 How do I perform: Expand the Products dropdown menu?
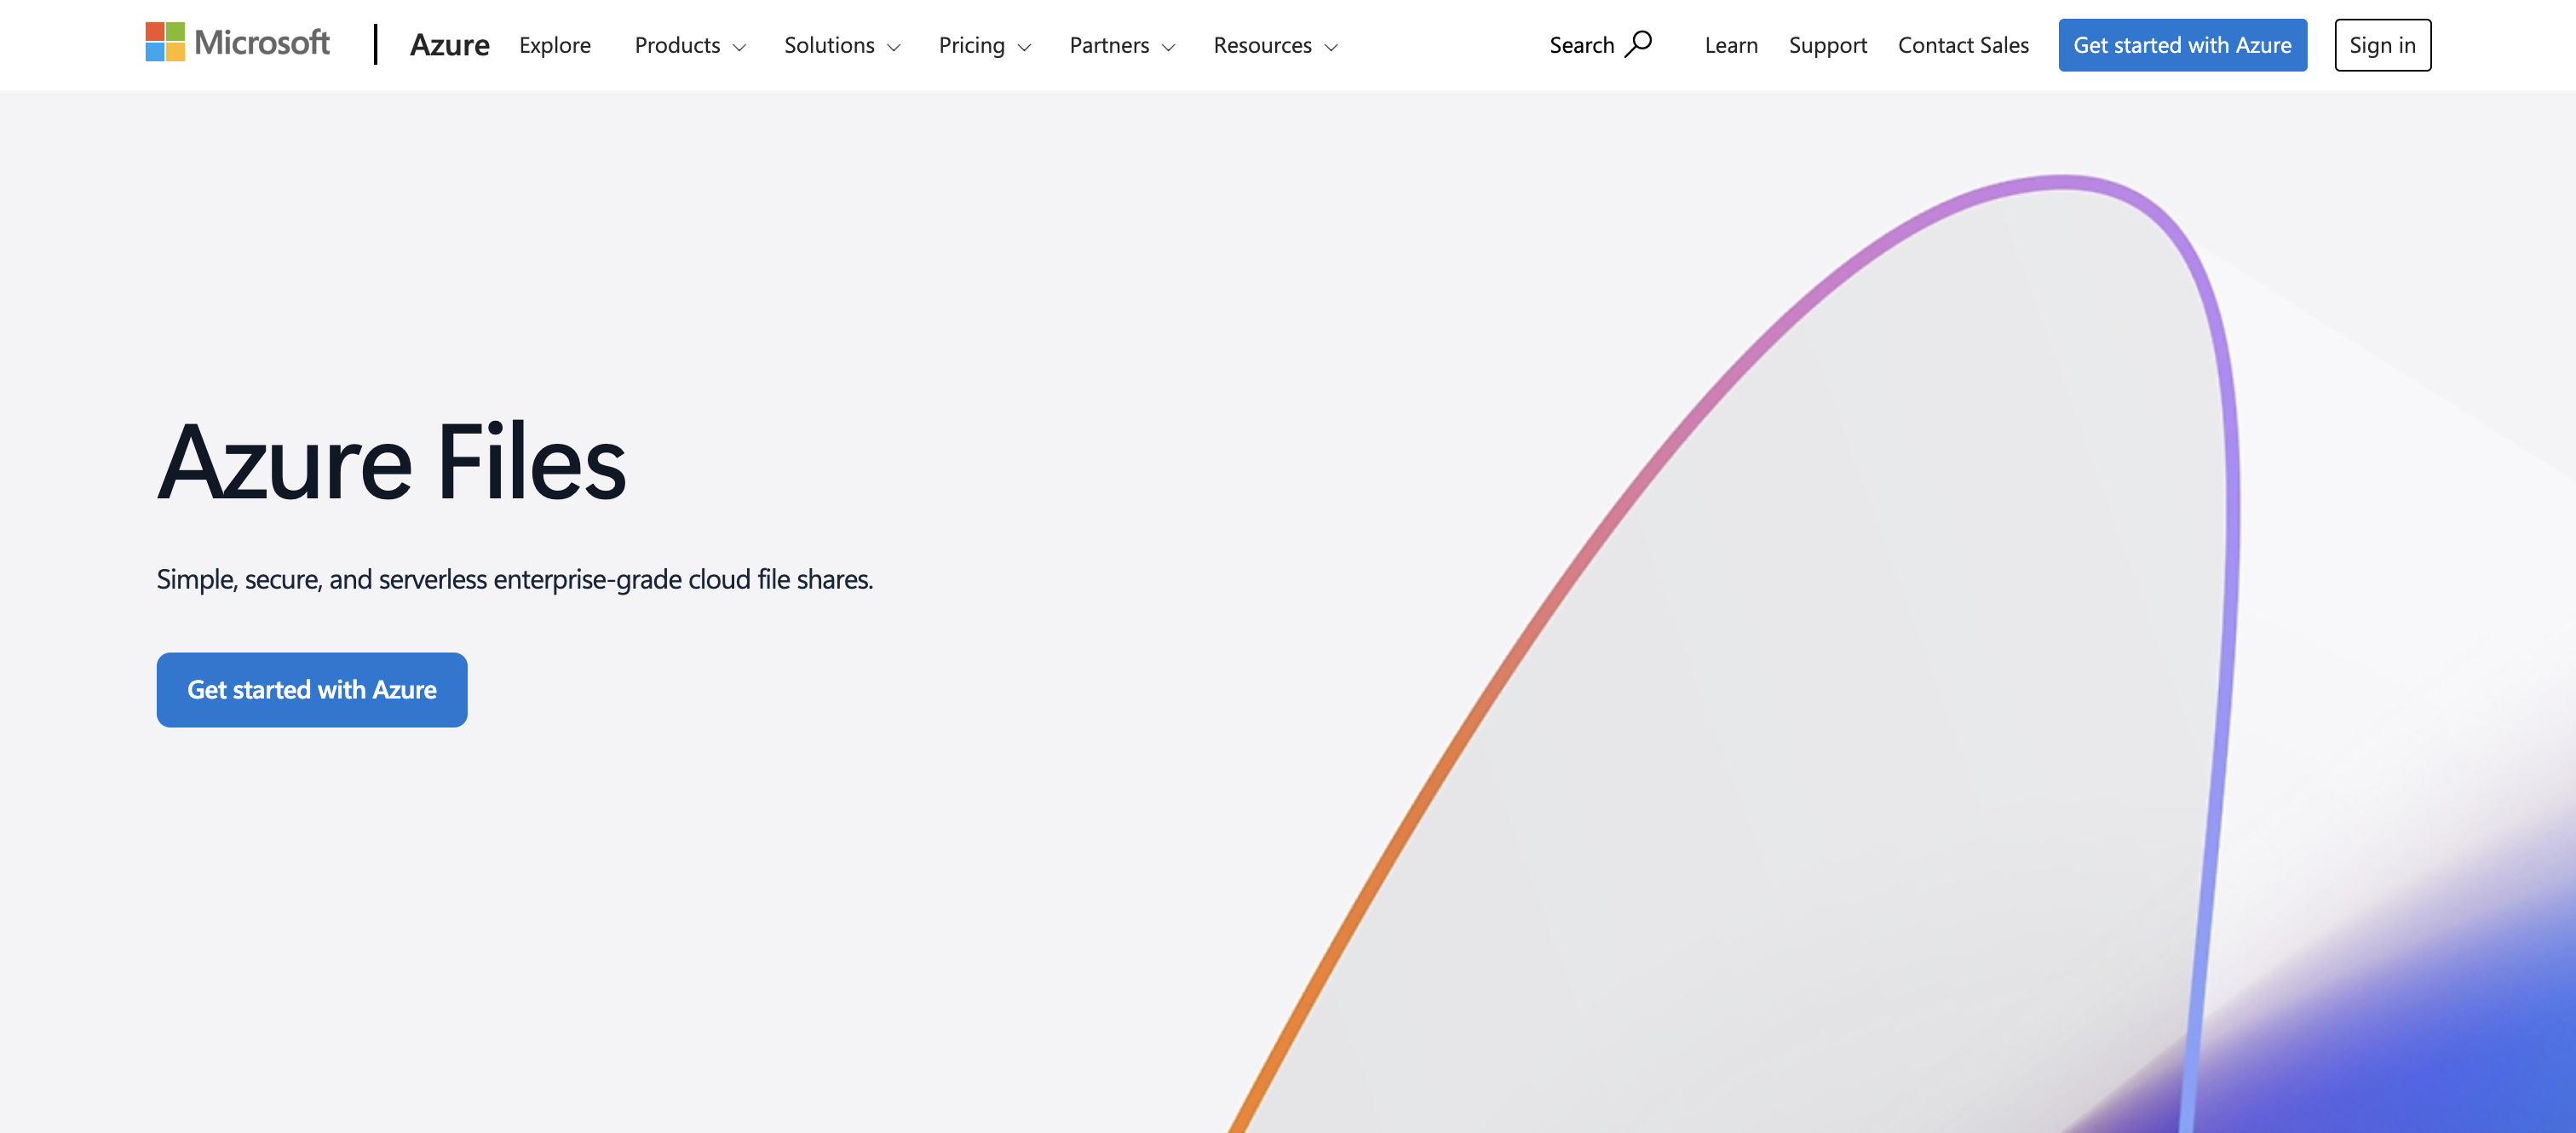(x=677, y=45)
